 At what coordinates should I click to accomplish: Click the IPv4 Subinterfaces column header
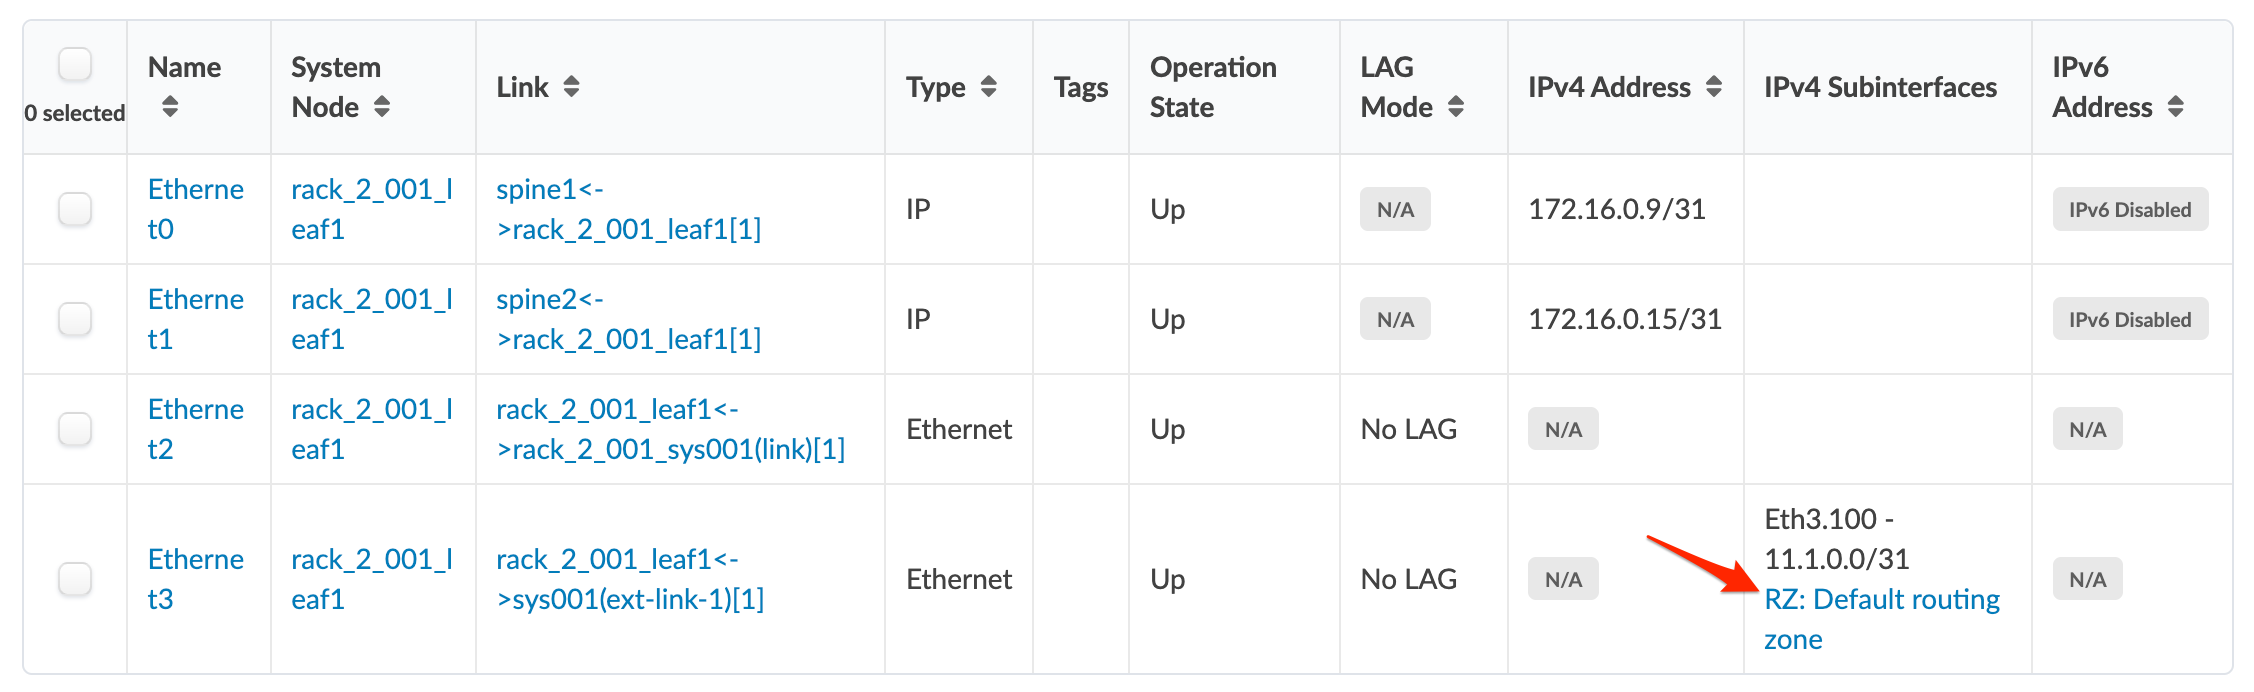[x=1880, y=87]
